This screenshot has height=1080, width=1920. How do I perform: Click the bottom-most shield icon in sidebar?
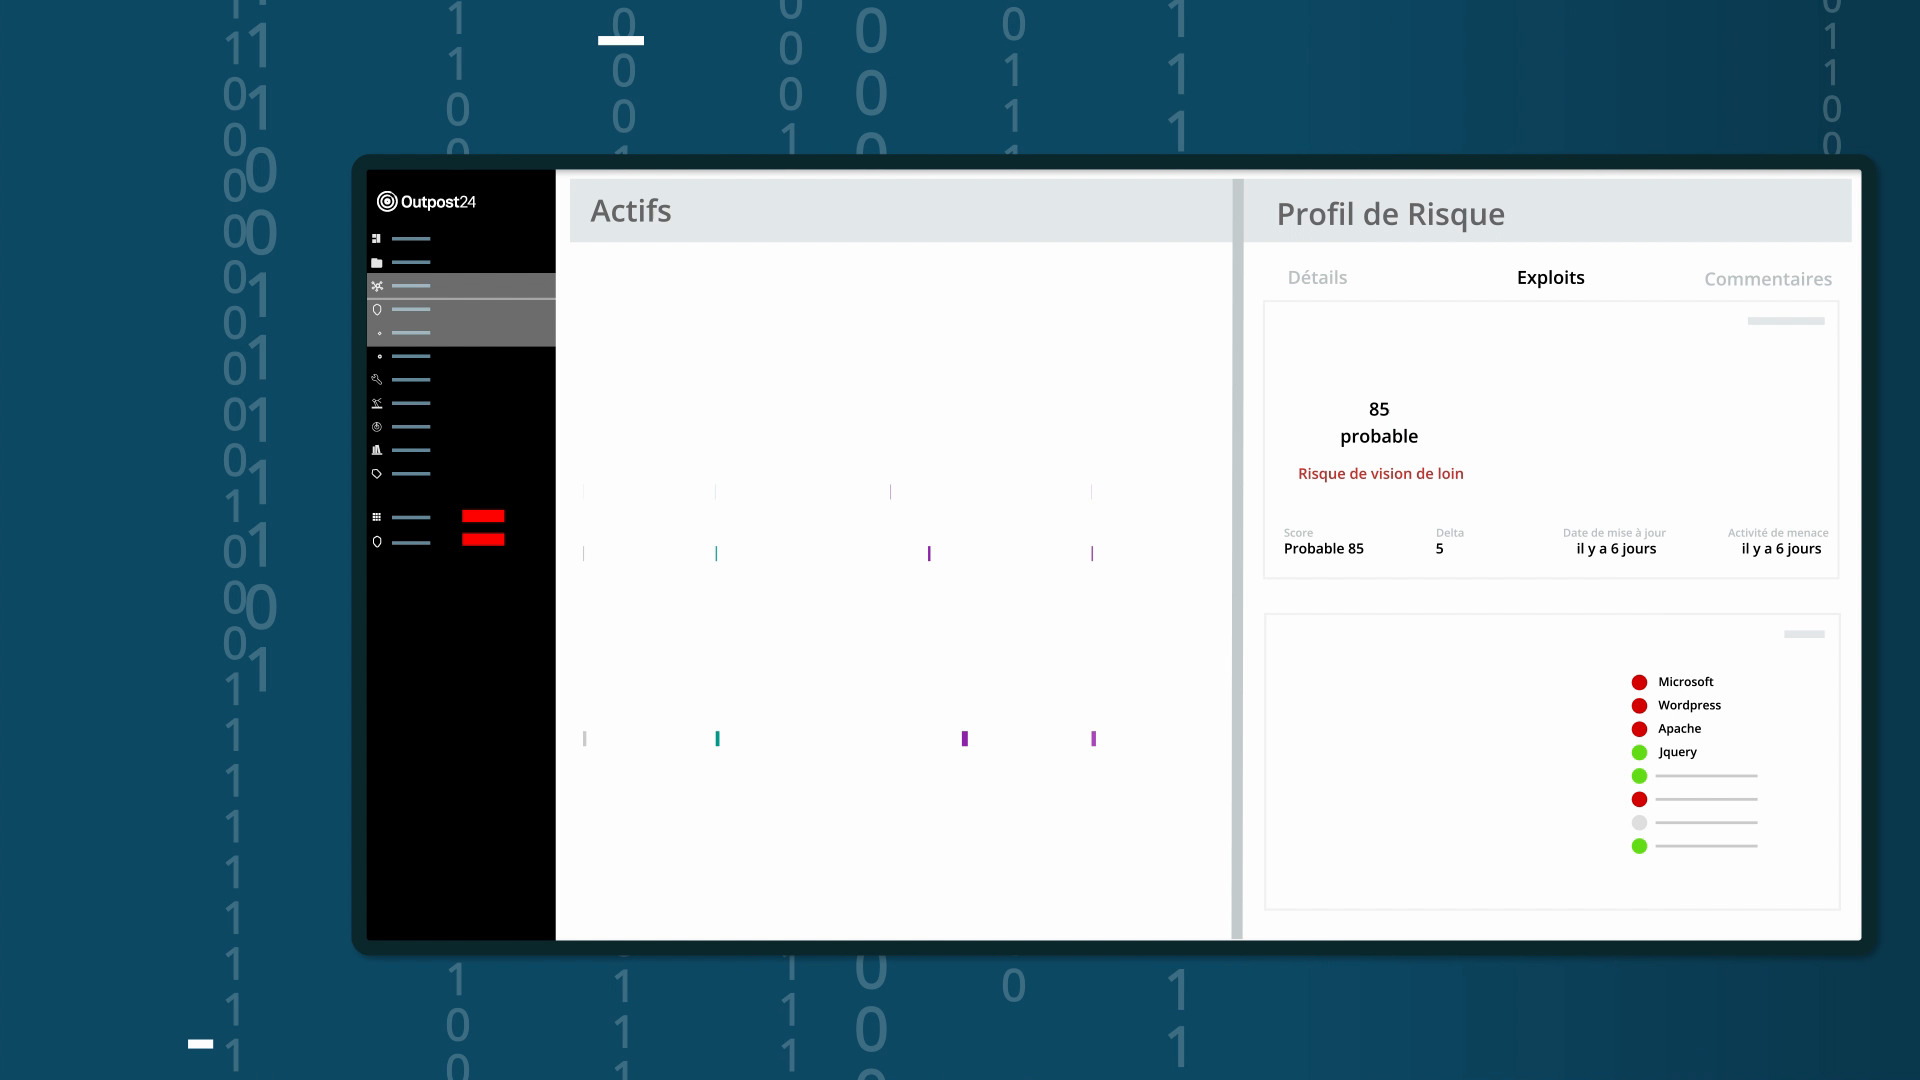pos(377,542)
